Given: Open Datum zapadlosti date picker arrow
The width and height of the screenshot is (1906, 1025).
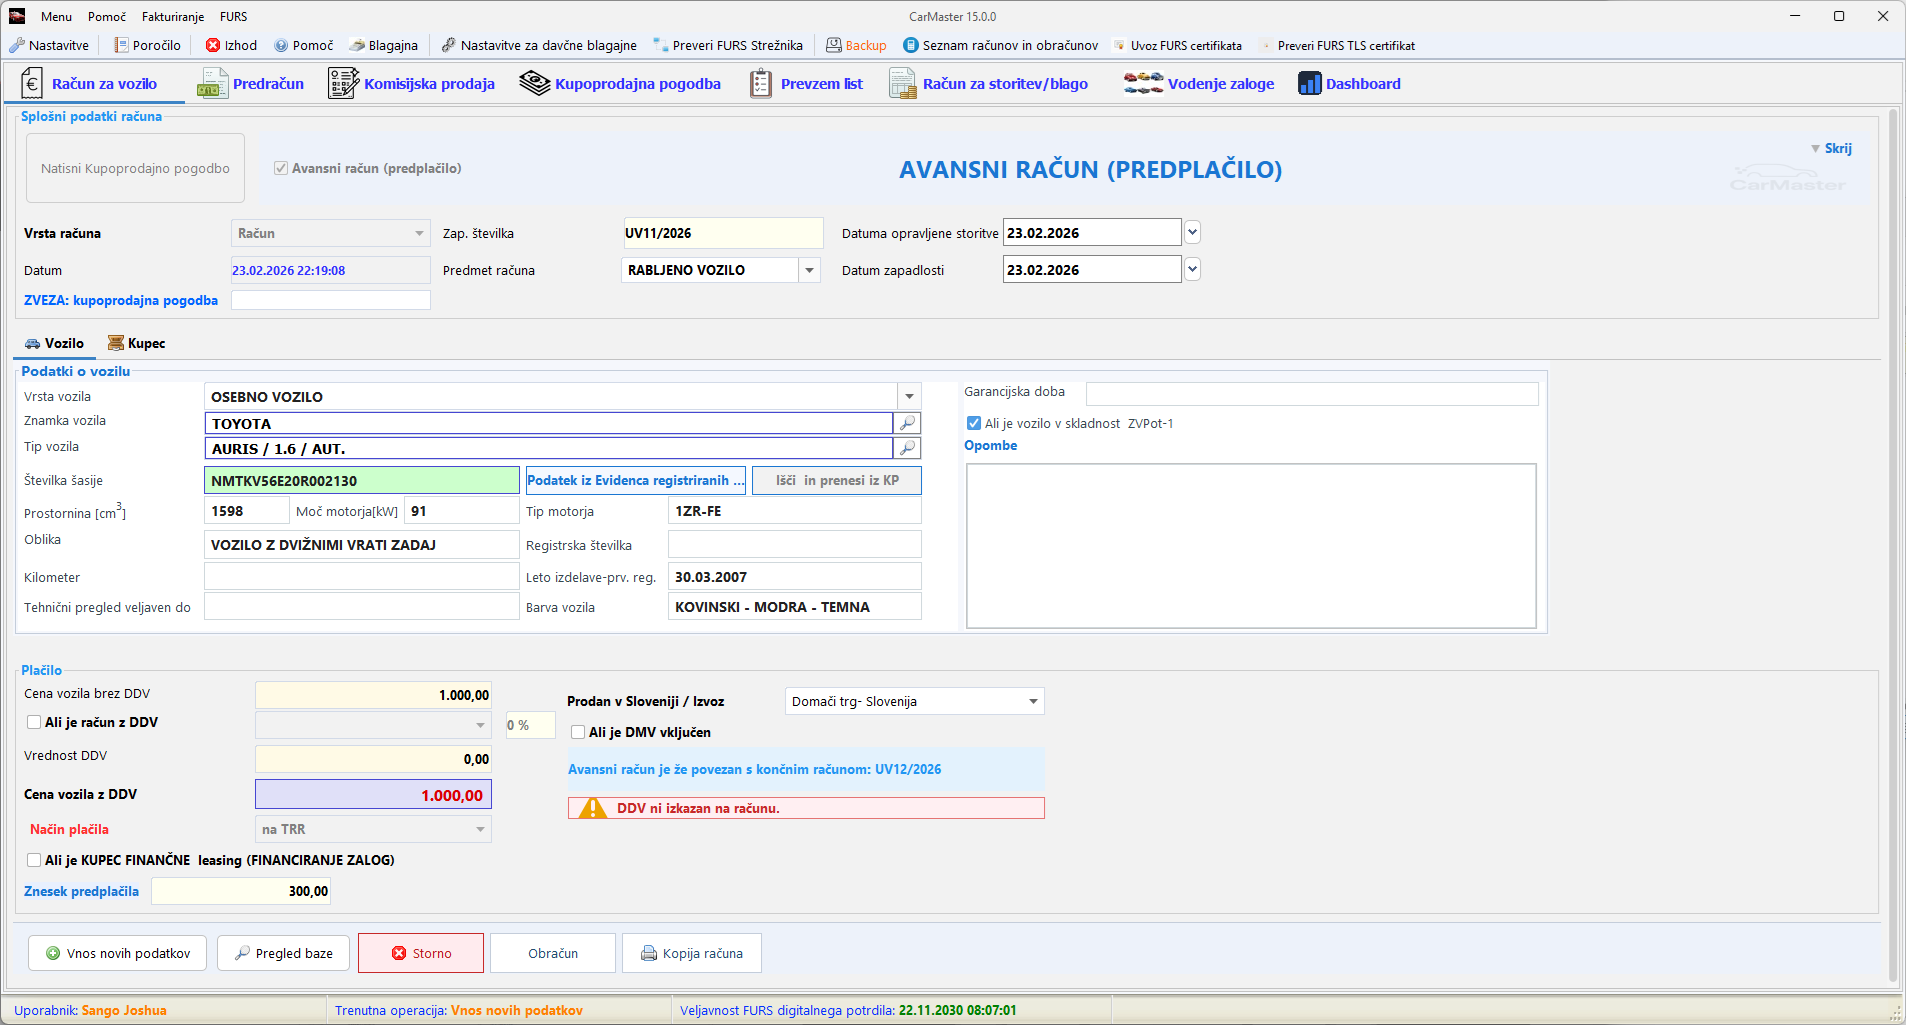Looking at the screenshot, I should point(1192,270).
